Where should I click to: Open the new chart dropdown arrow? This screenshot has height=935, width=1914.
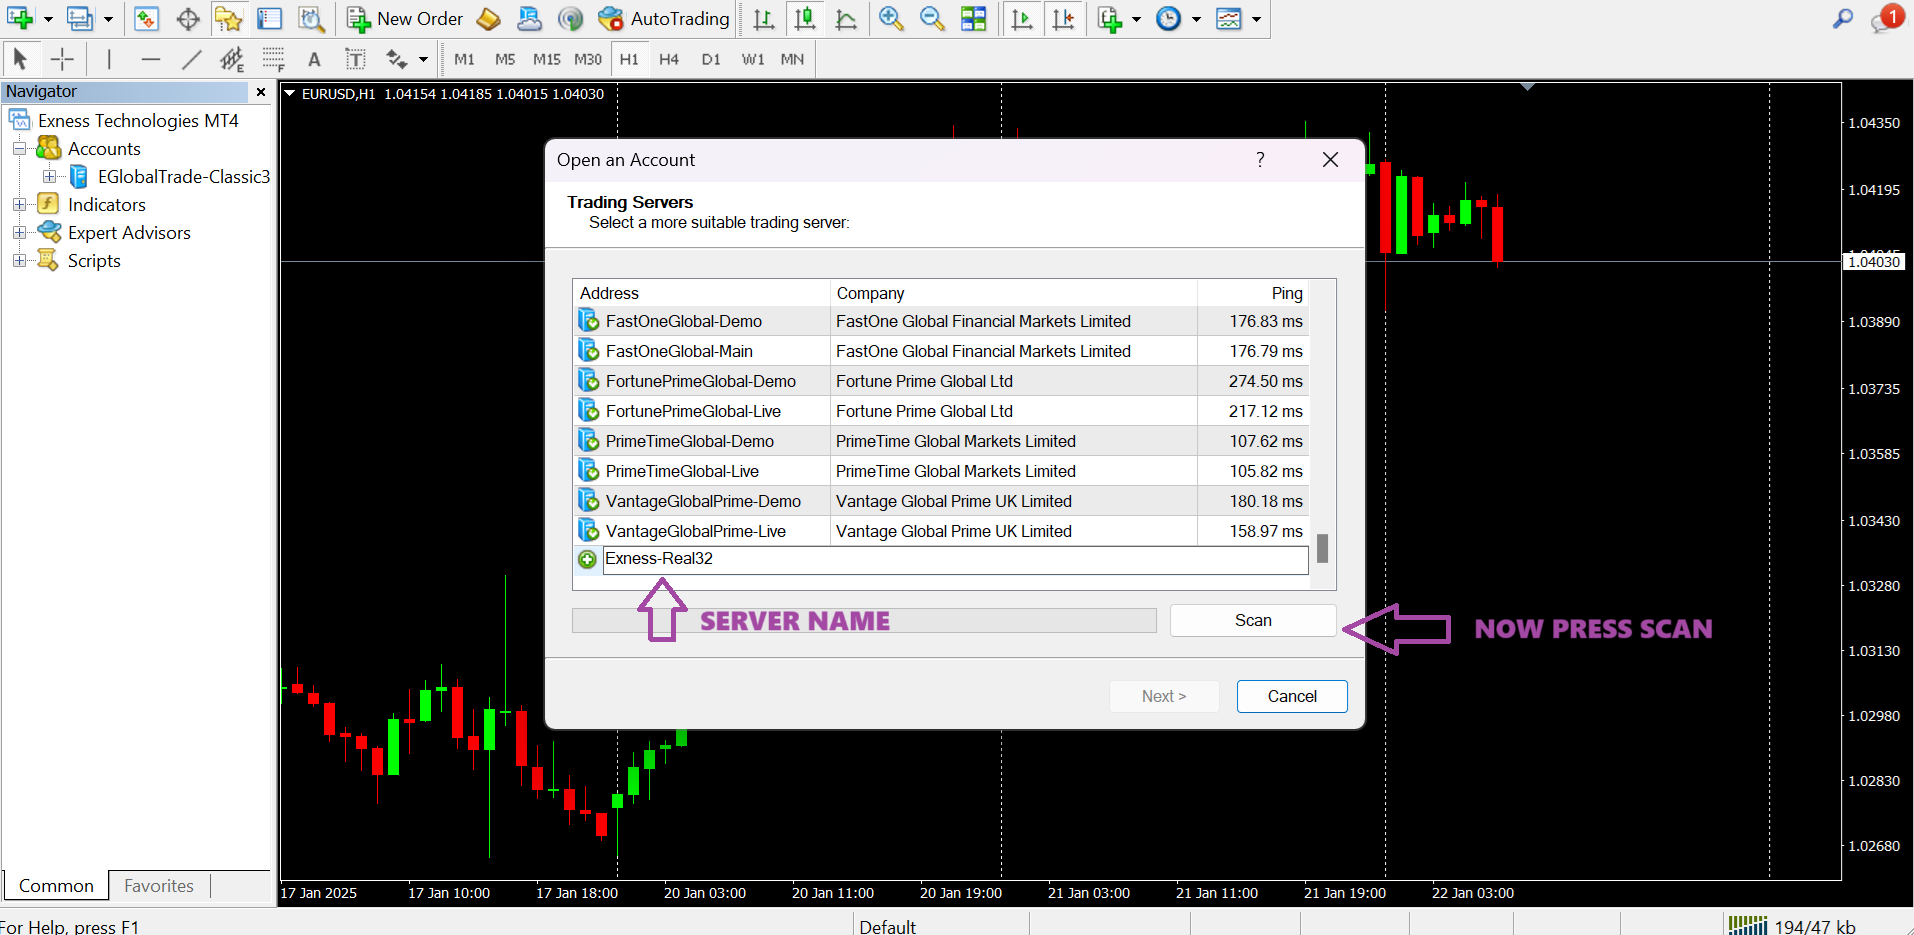pyautogui.click(x=48, y=19)
